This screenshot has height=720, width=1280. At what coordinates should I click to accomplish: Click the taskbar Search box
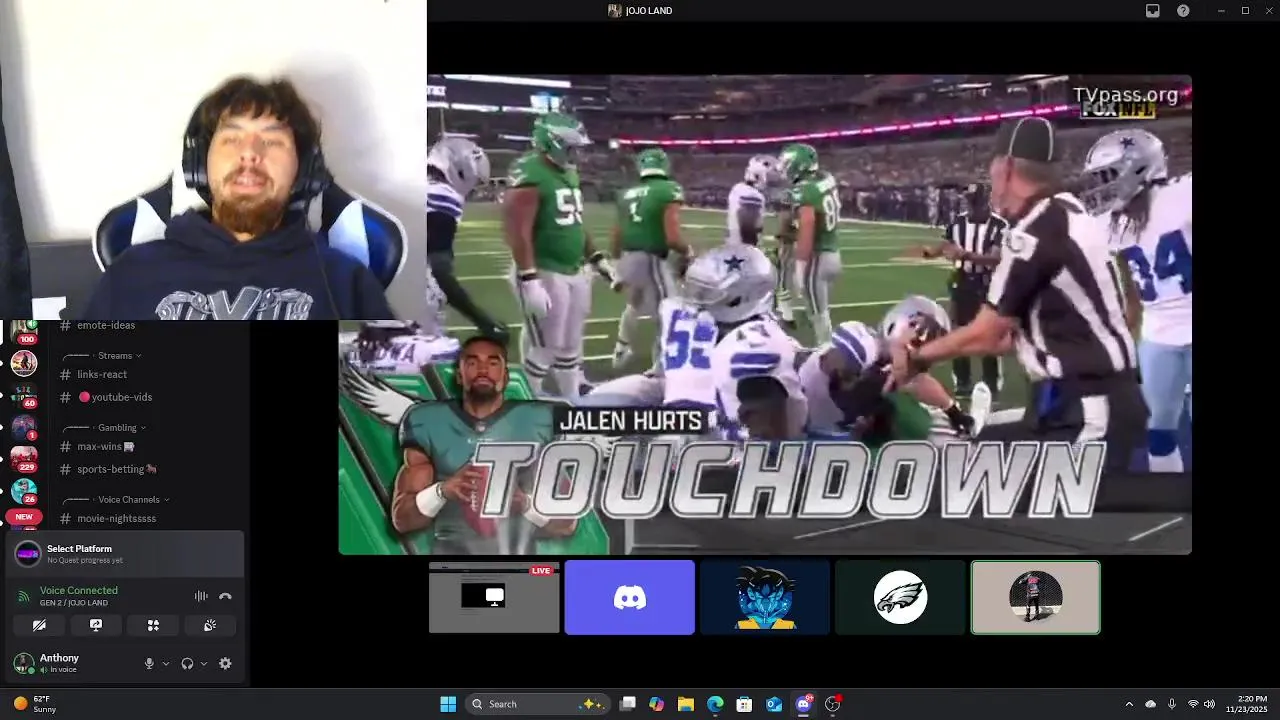pyautogui.click(x=538, y=704)
